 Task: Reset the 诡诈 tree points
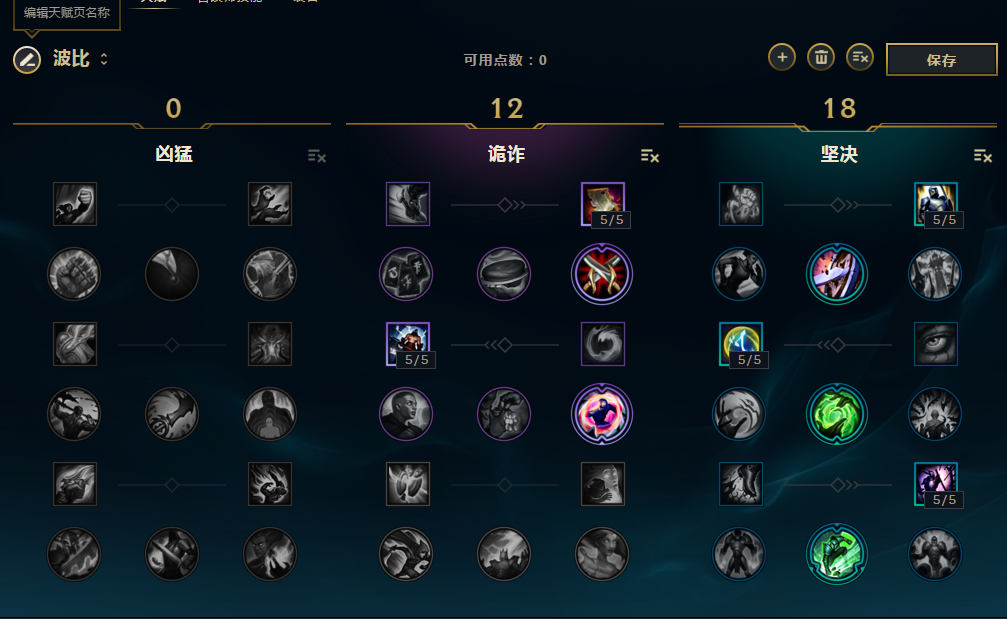tap(650, 156)
